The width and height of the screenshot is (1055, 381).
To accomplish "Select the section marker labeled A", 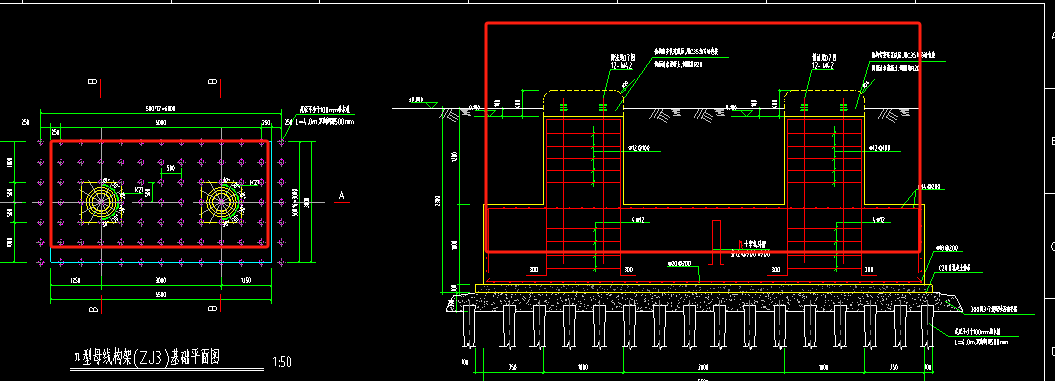I will tap(341, 196).
